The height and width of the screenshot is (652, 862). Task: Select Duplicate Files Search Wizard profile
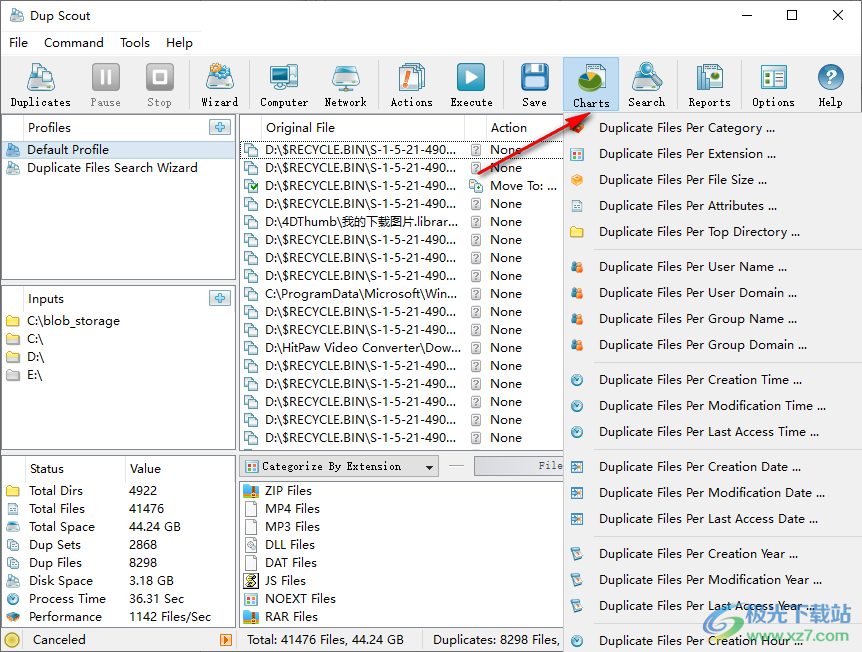coord(119,168)
